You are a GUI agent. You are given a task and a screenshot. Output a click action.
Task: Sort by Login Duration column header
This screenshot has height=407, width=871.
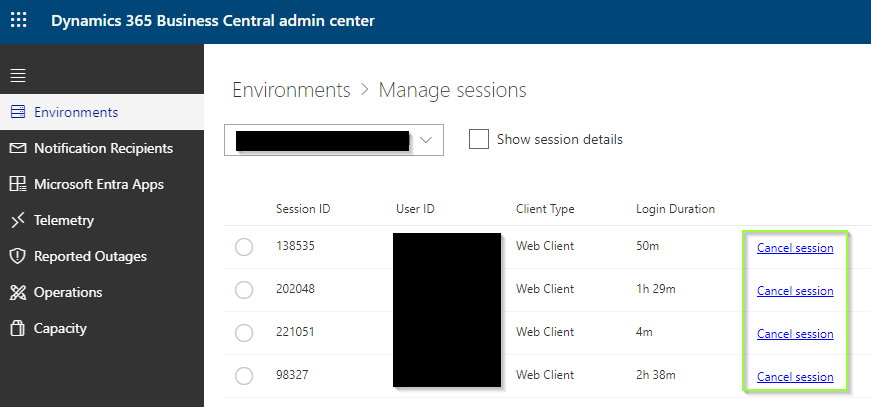click(x=675, y=209)
